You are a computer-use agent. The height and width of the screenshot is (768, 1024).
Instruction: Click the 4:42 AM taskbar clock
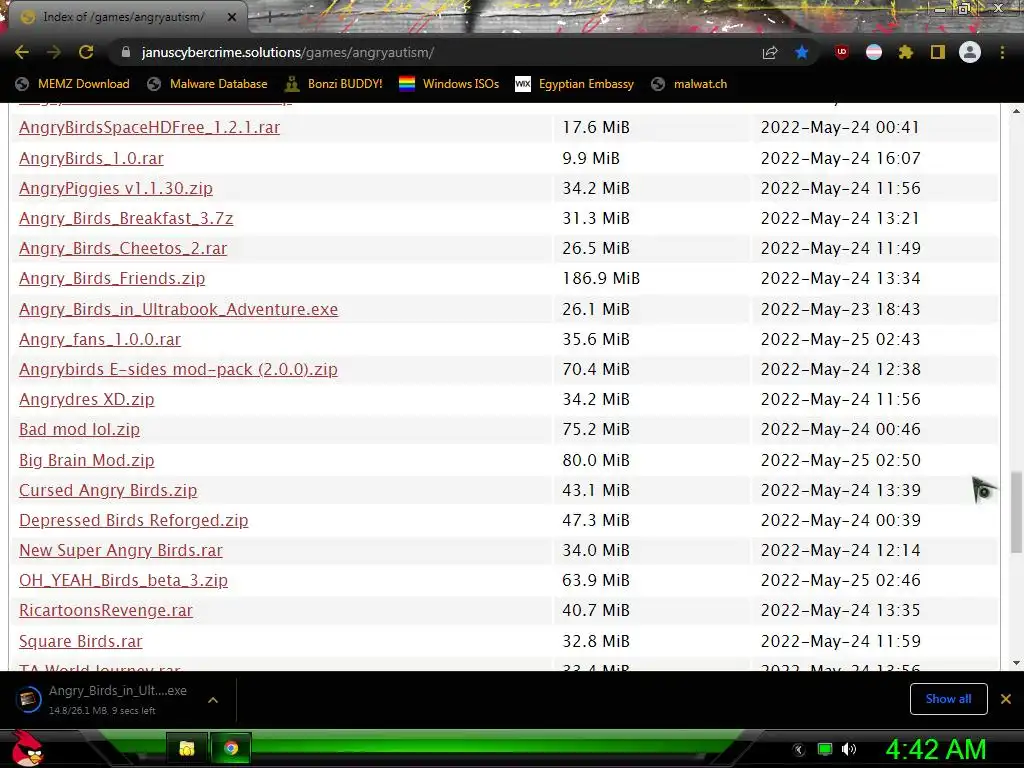pos(936,750)
